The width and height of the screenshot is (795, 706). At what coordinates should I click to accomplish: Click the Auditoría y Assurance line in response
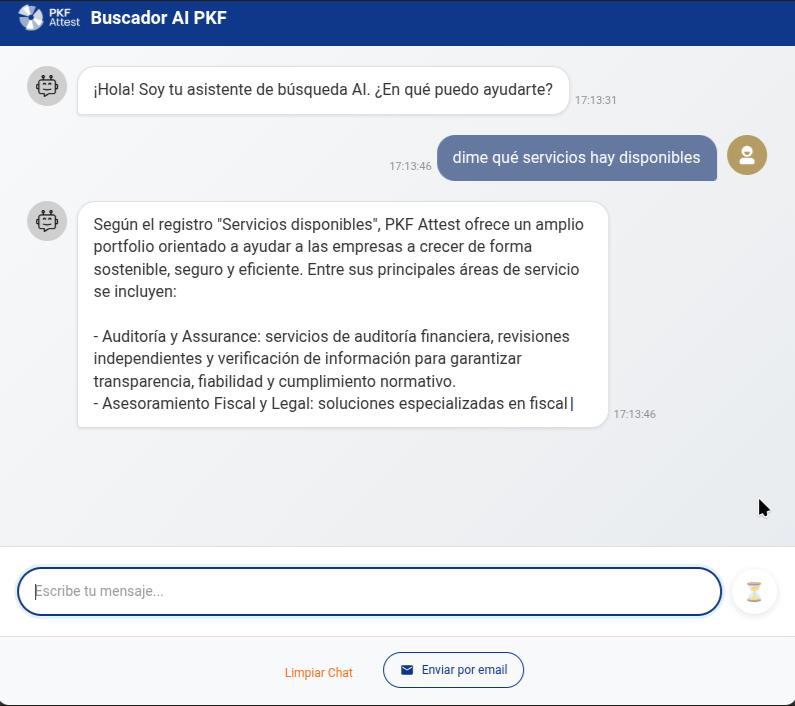[331, 336]
